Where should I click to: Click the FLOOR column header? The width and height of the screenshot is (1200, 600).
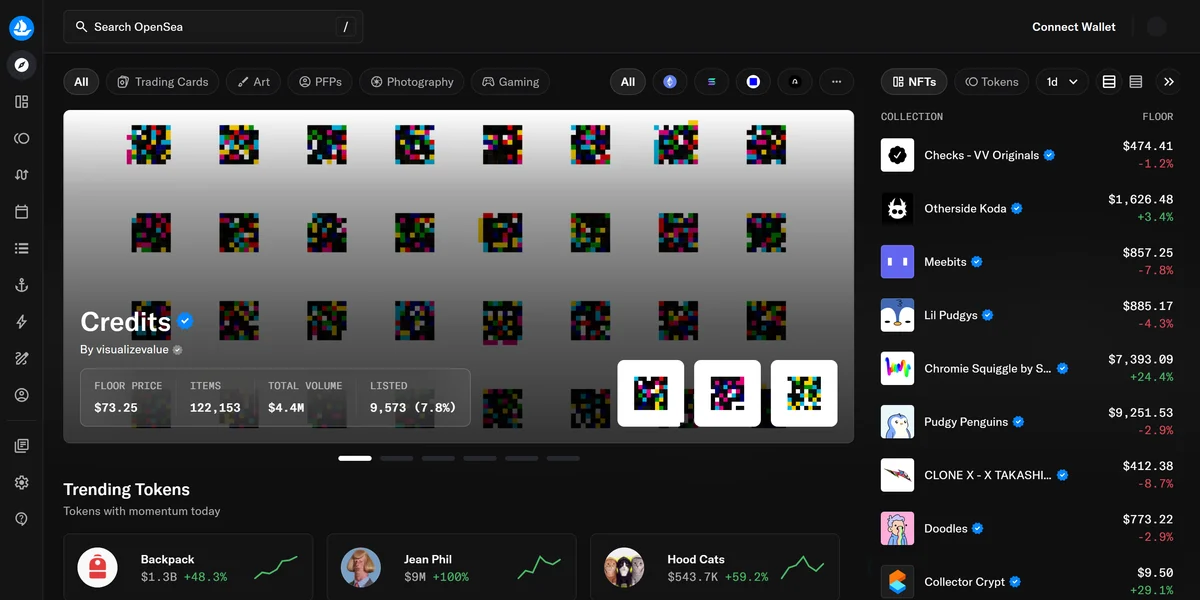pyautogui.click(x=1157, y=117)
